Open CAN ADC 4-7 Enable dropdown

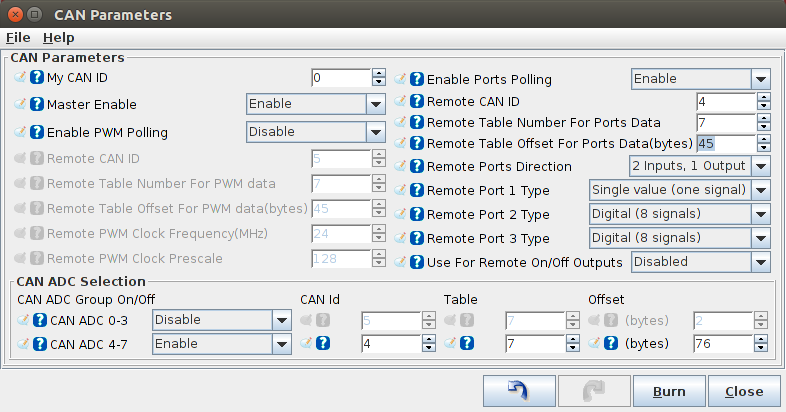(280, 344)
